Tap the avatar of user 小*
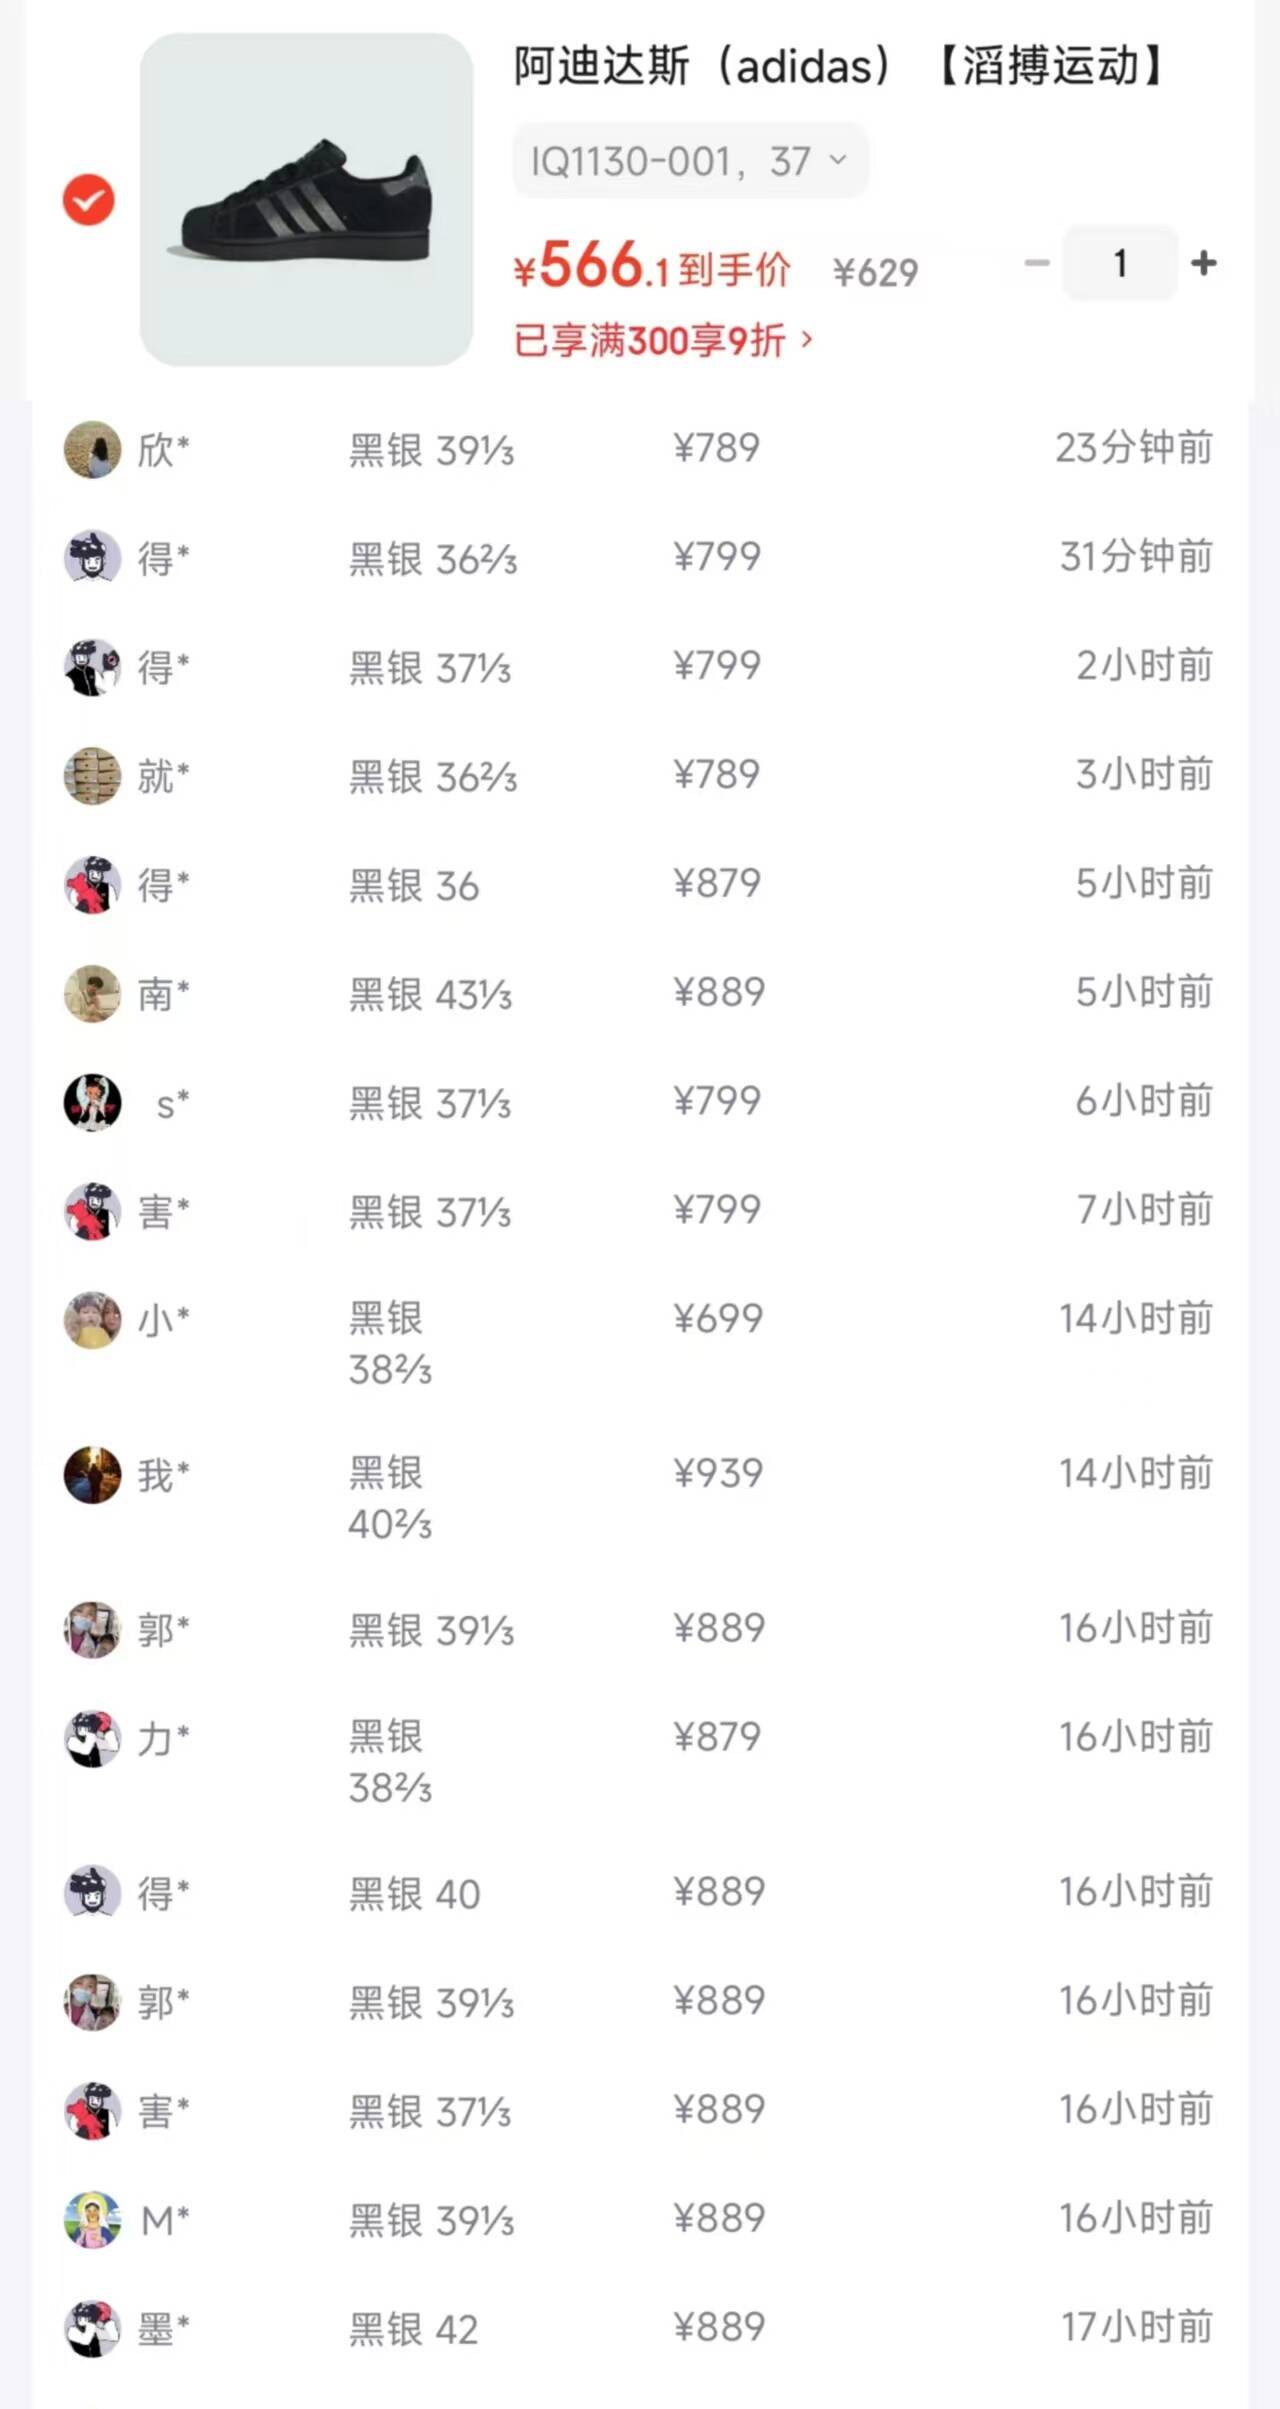Viewport: 1280px width, 2409px height. pyautogui.click(x=92, y=1320)
